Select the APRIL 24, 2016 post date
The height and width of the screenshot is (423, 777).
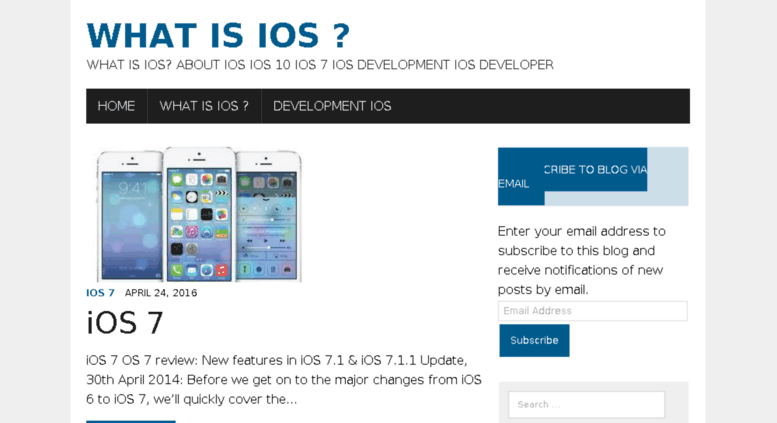point(161,293)
